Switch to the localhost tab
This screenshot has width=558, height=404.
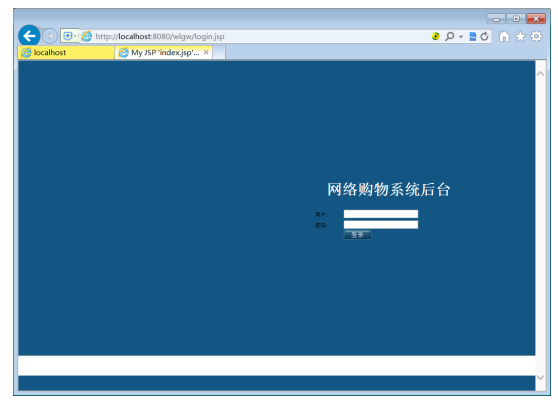point(66,53)
